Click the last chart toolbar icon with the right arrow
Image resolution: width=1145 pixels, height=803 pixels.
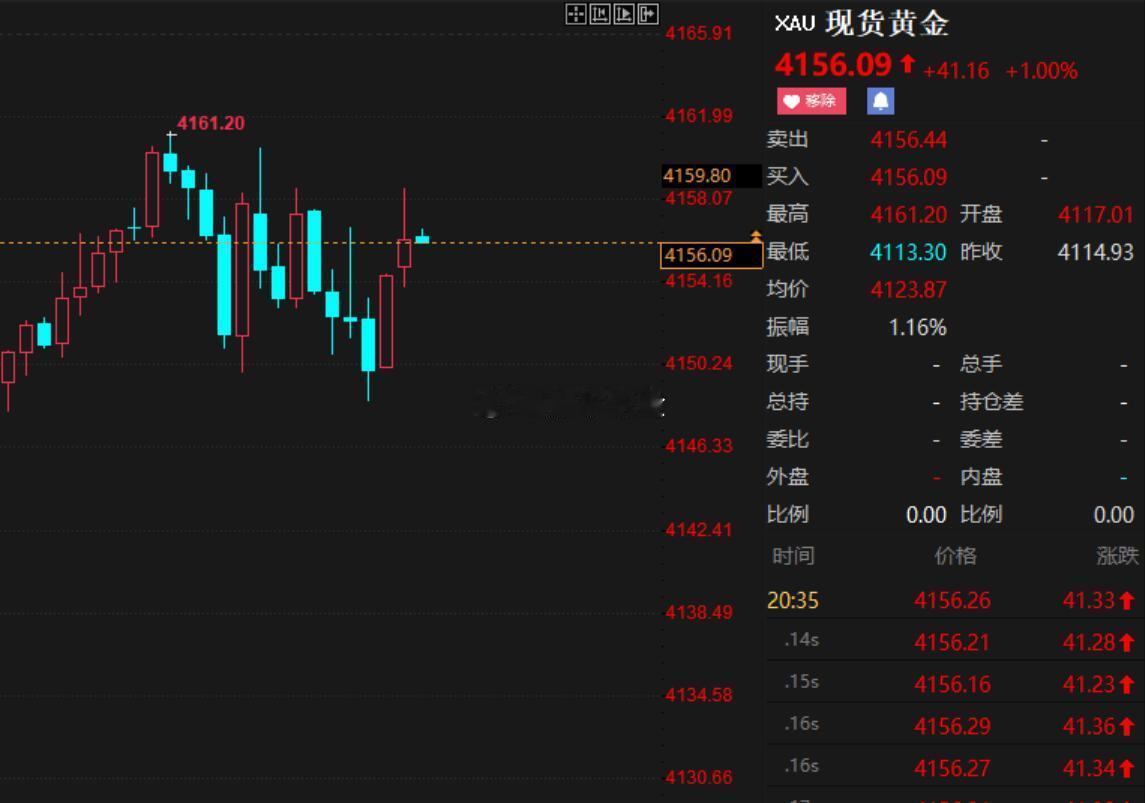pos(648,15)
